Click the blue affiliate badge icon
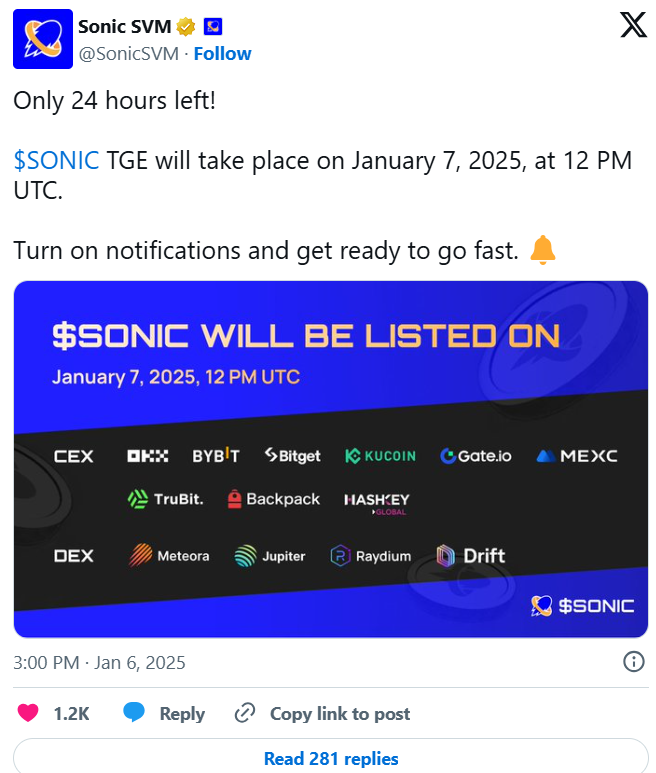The height and width of the screenshot is (773, 656). 213,26
